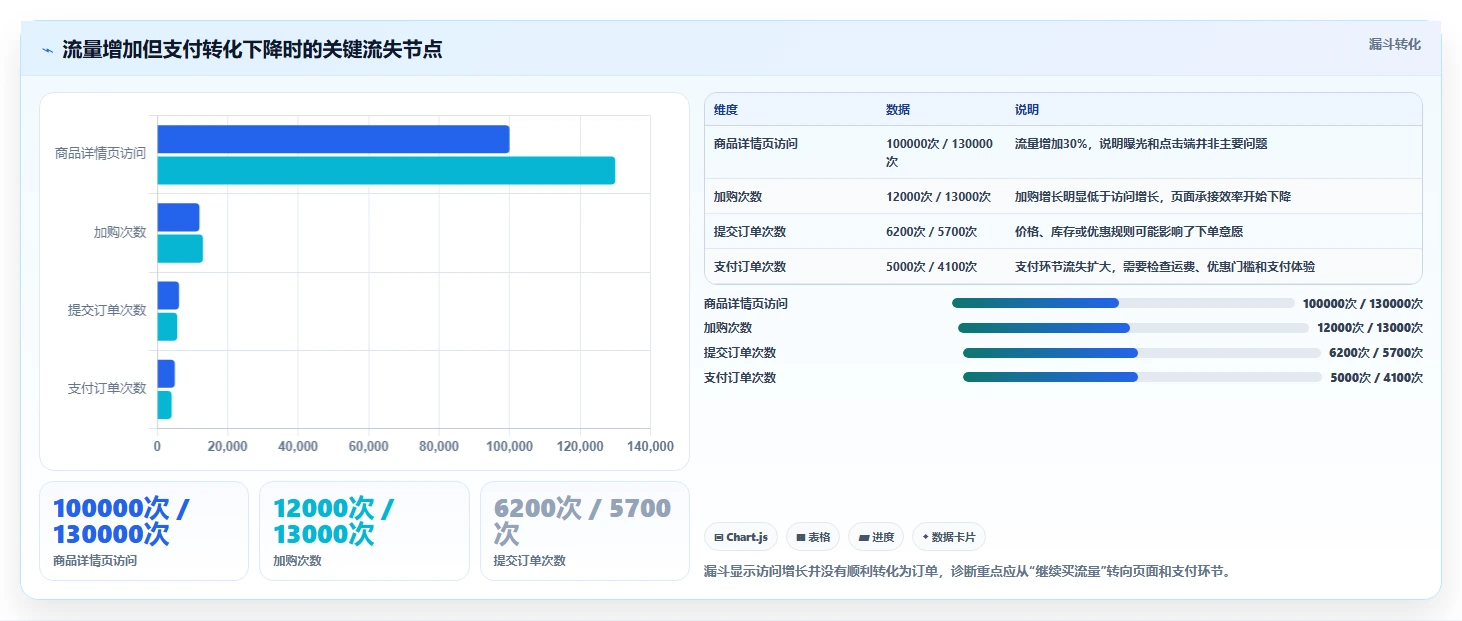The image size is (1462, 621).
Task: Click the note starting 流量增加30%
Action: [1141, 144]
